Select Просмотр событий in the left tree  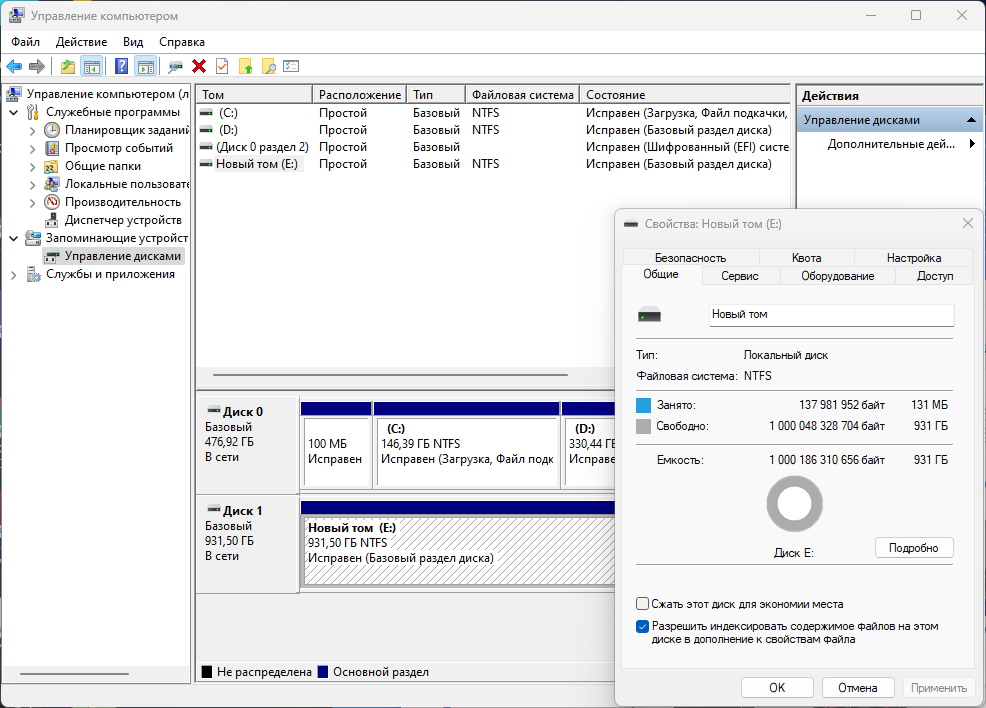pyautogui.click(x=118, y=148)
